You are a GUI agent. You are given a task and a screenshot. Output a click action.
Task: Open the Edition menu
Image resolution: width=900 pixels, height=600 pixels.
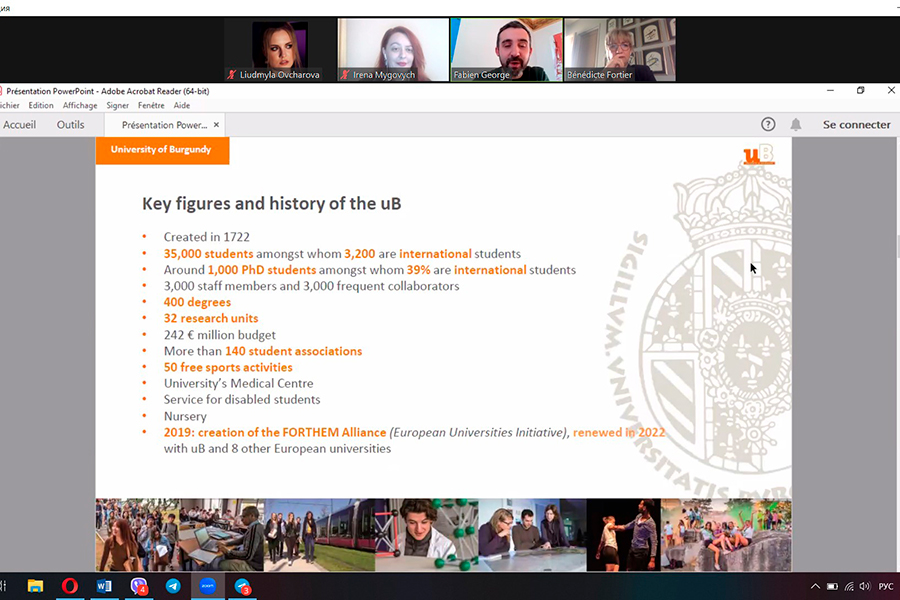[41, 106]
